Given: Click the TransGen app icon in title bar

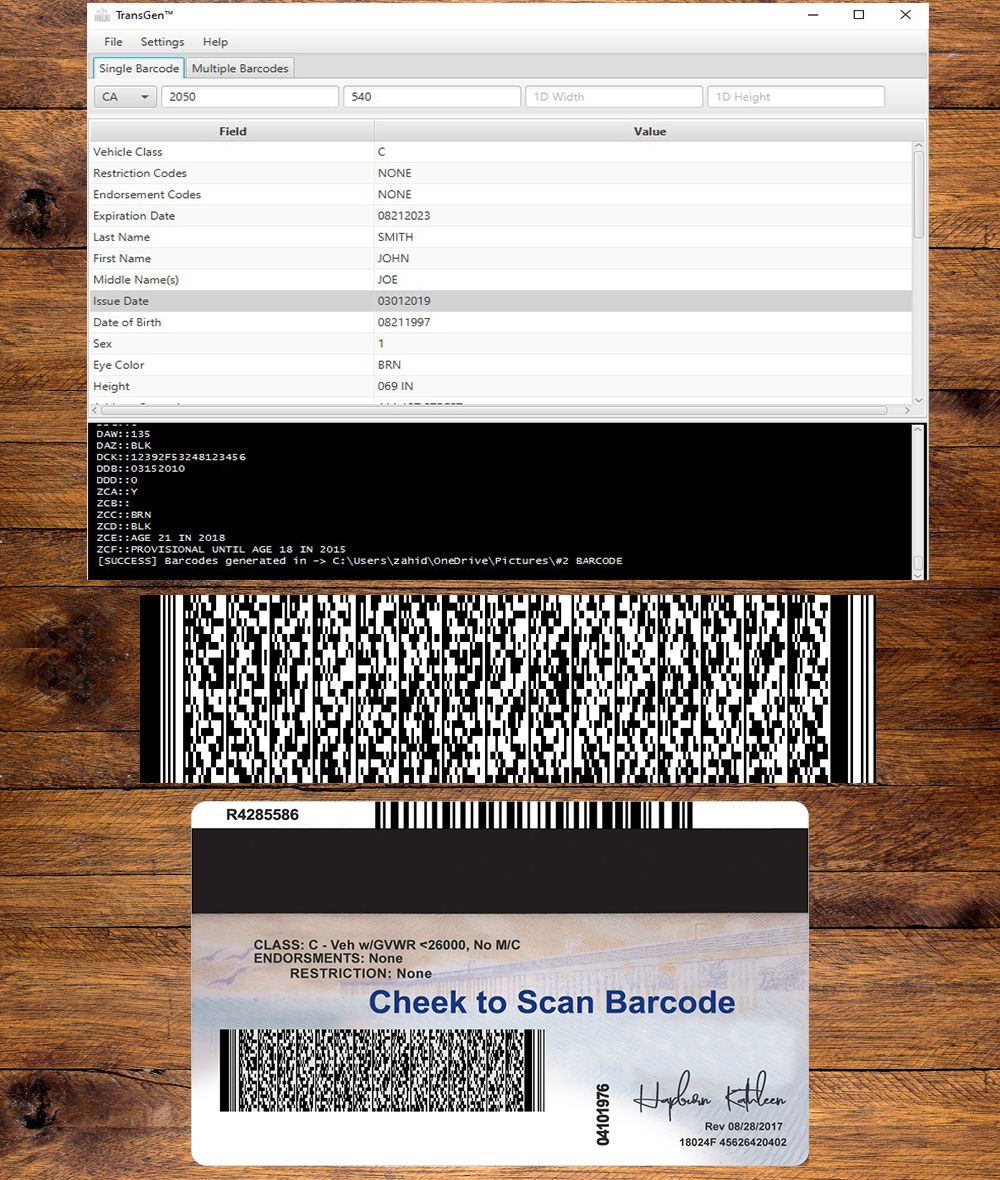Looking at the screenshot, I should [102, 15].
